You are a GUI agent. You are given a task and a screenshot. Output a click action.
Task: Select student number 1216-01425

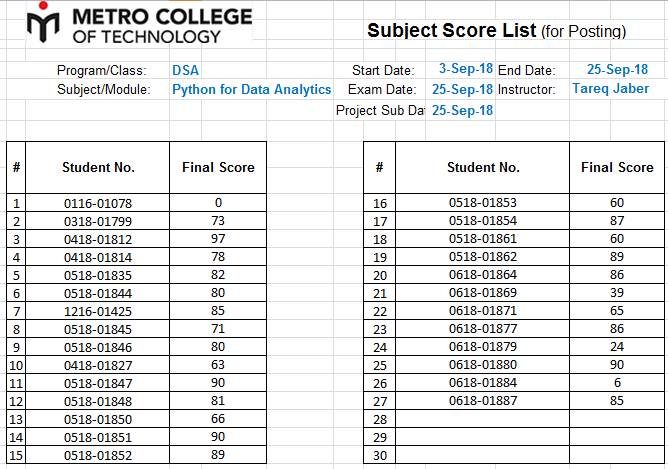(x=98, y=311)
